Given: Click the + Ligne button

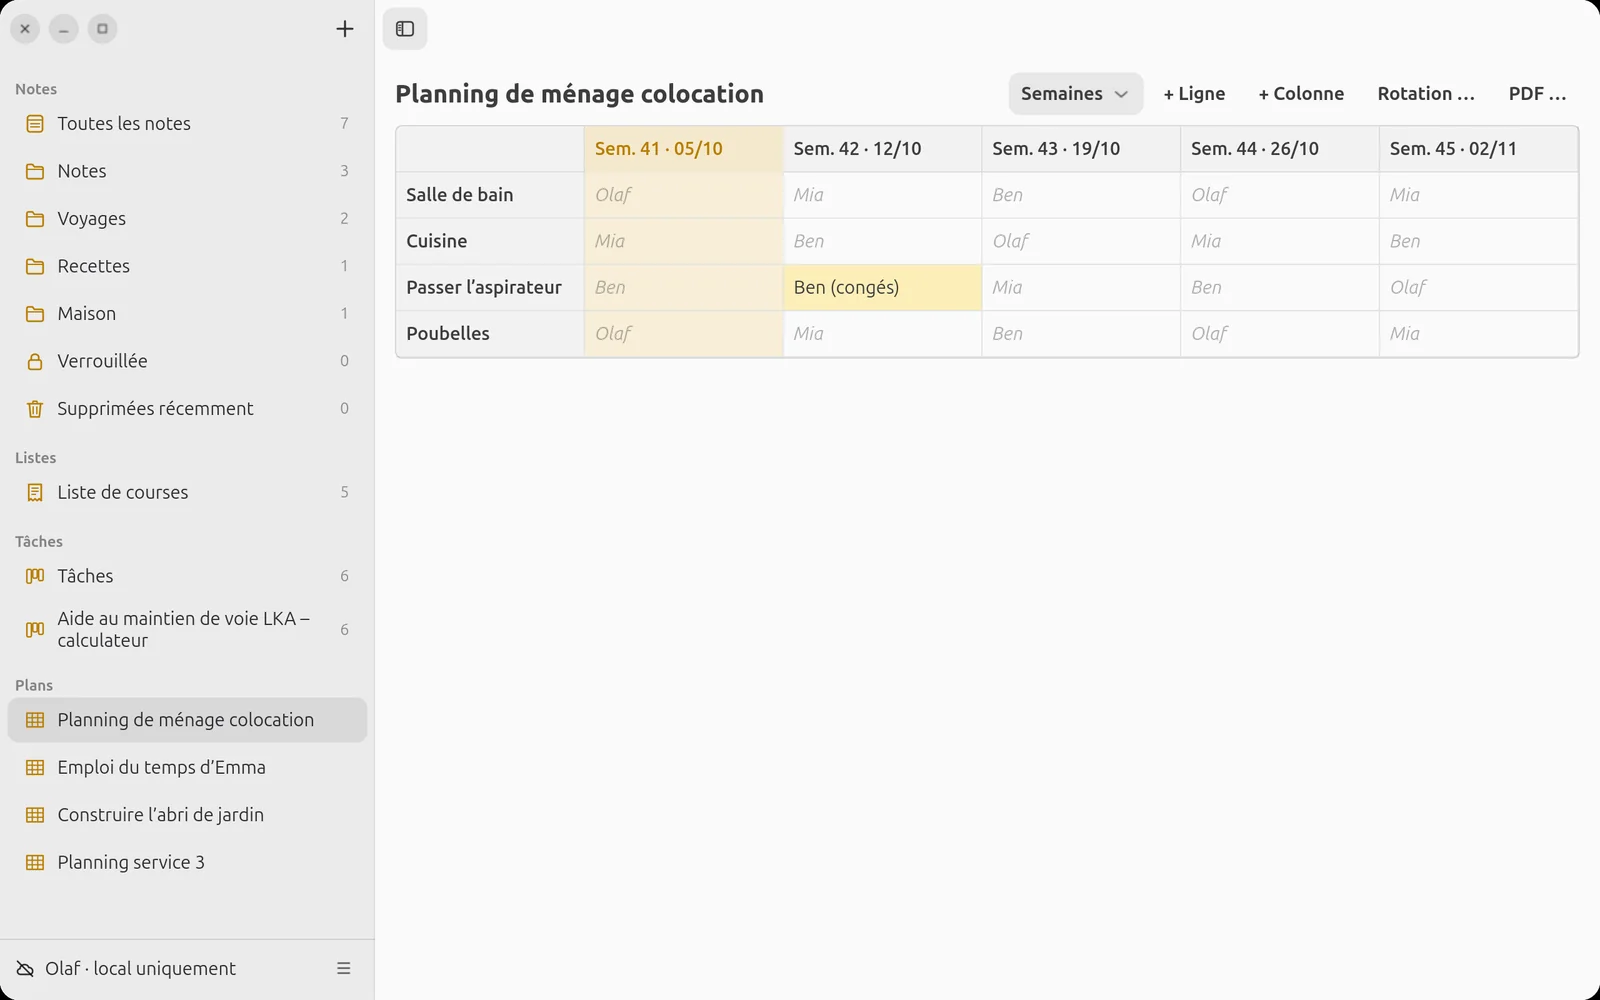Looking at the screenshot, I should pos(1194,94).
